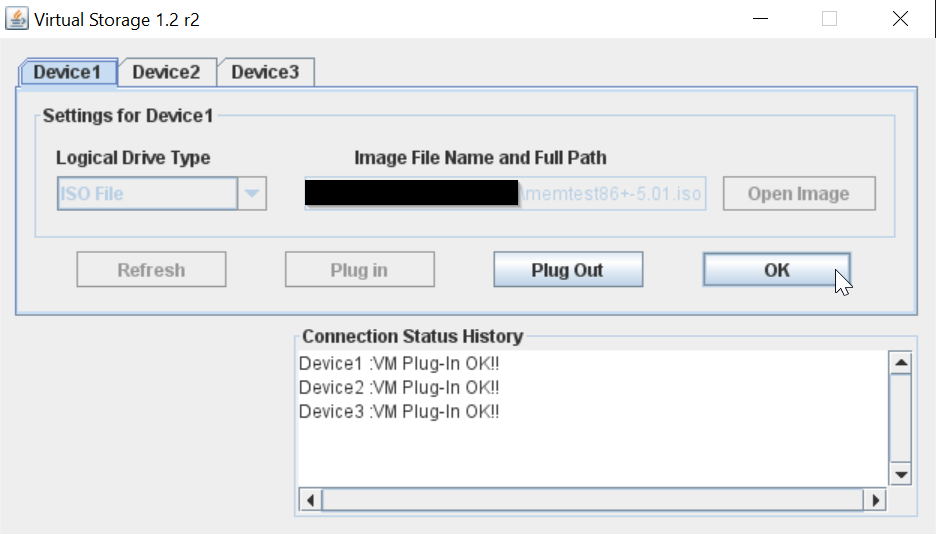Click the history scroll down arrow

[x=901, y=475]
